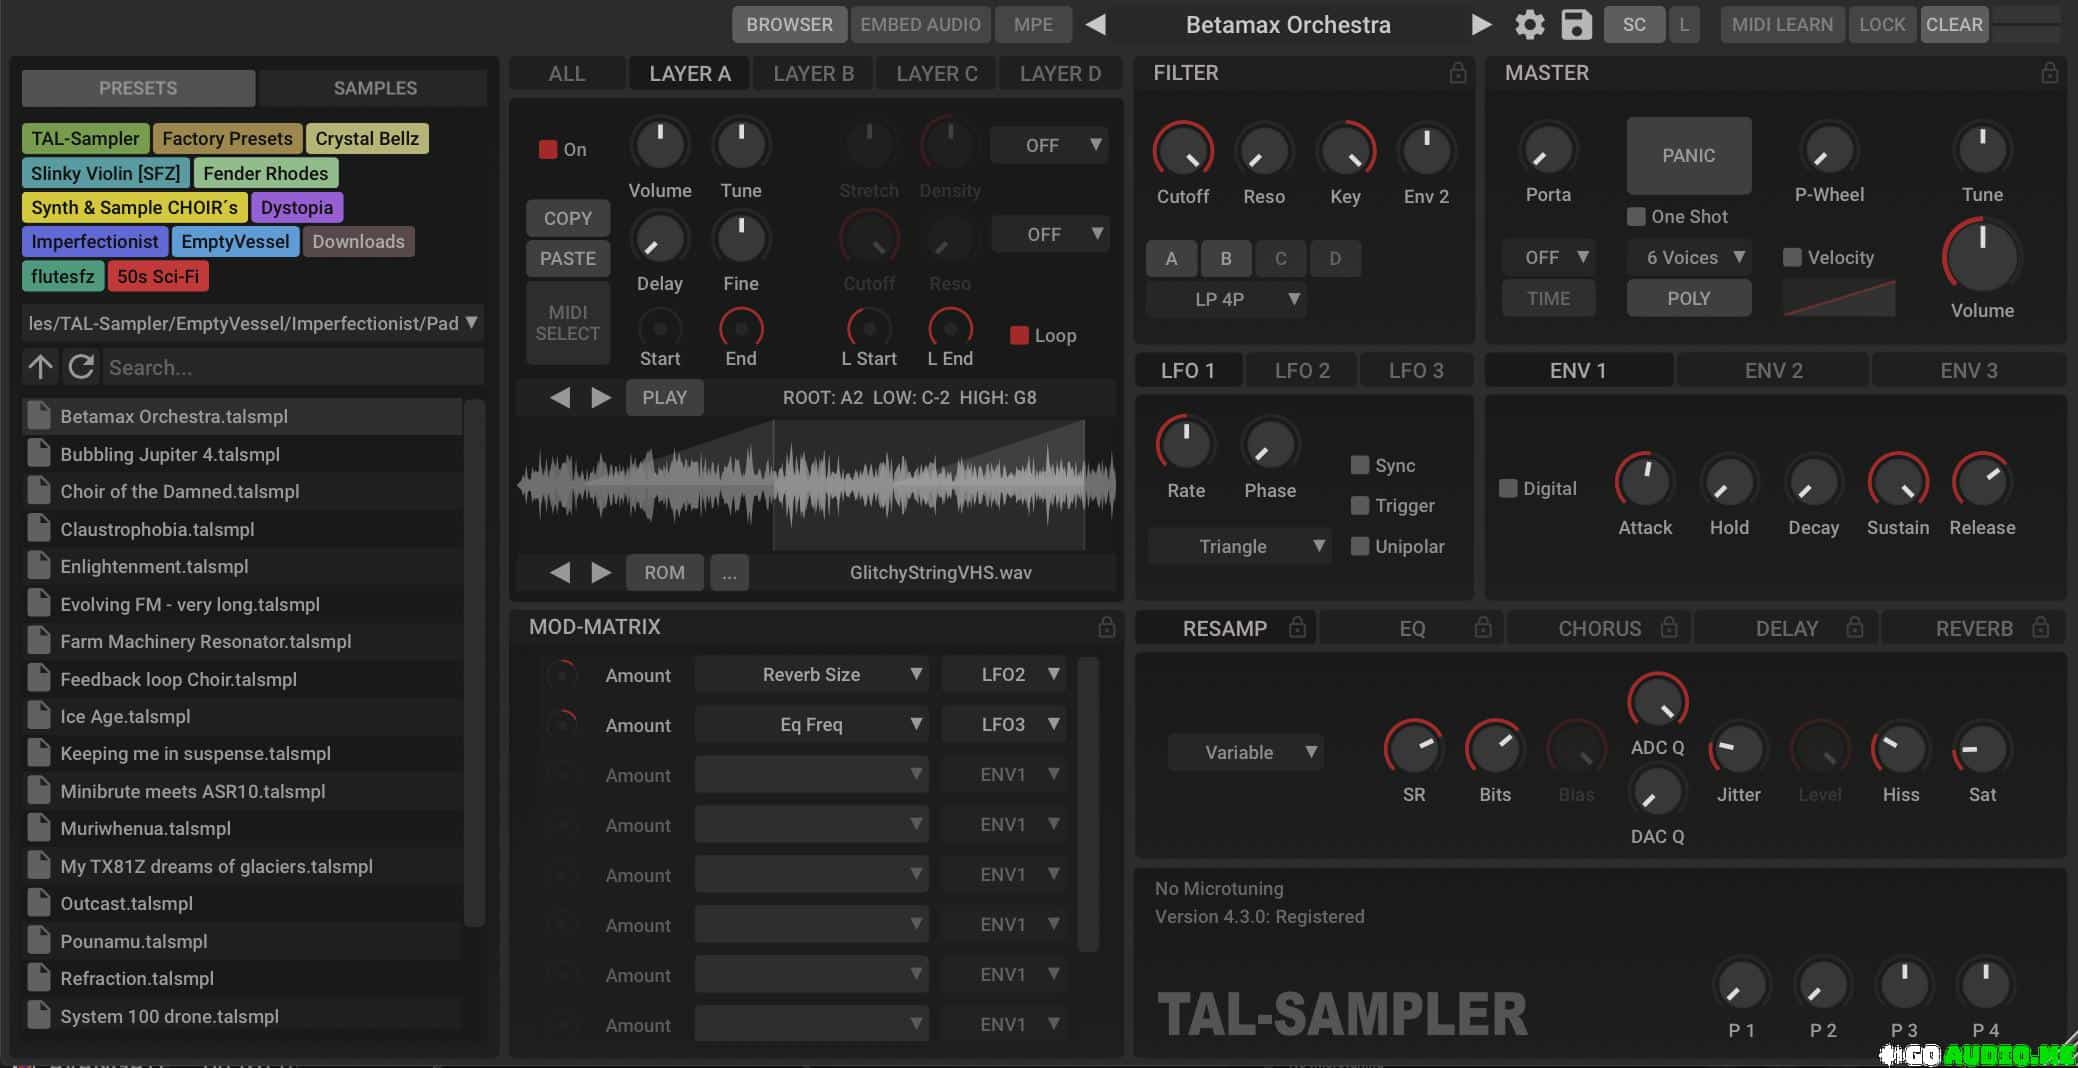This screenshot has width=2078, height=1068.
Task: Lock the CHORUS effect tab
Action: [x=1668, y=627]
